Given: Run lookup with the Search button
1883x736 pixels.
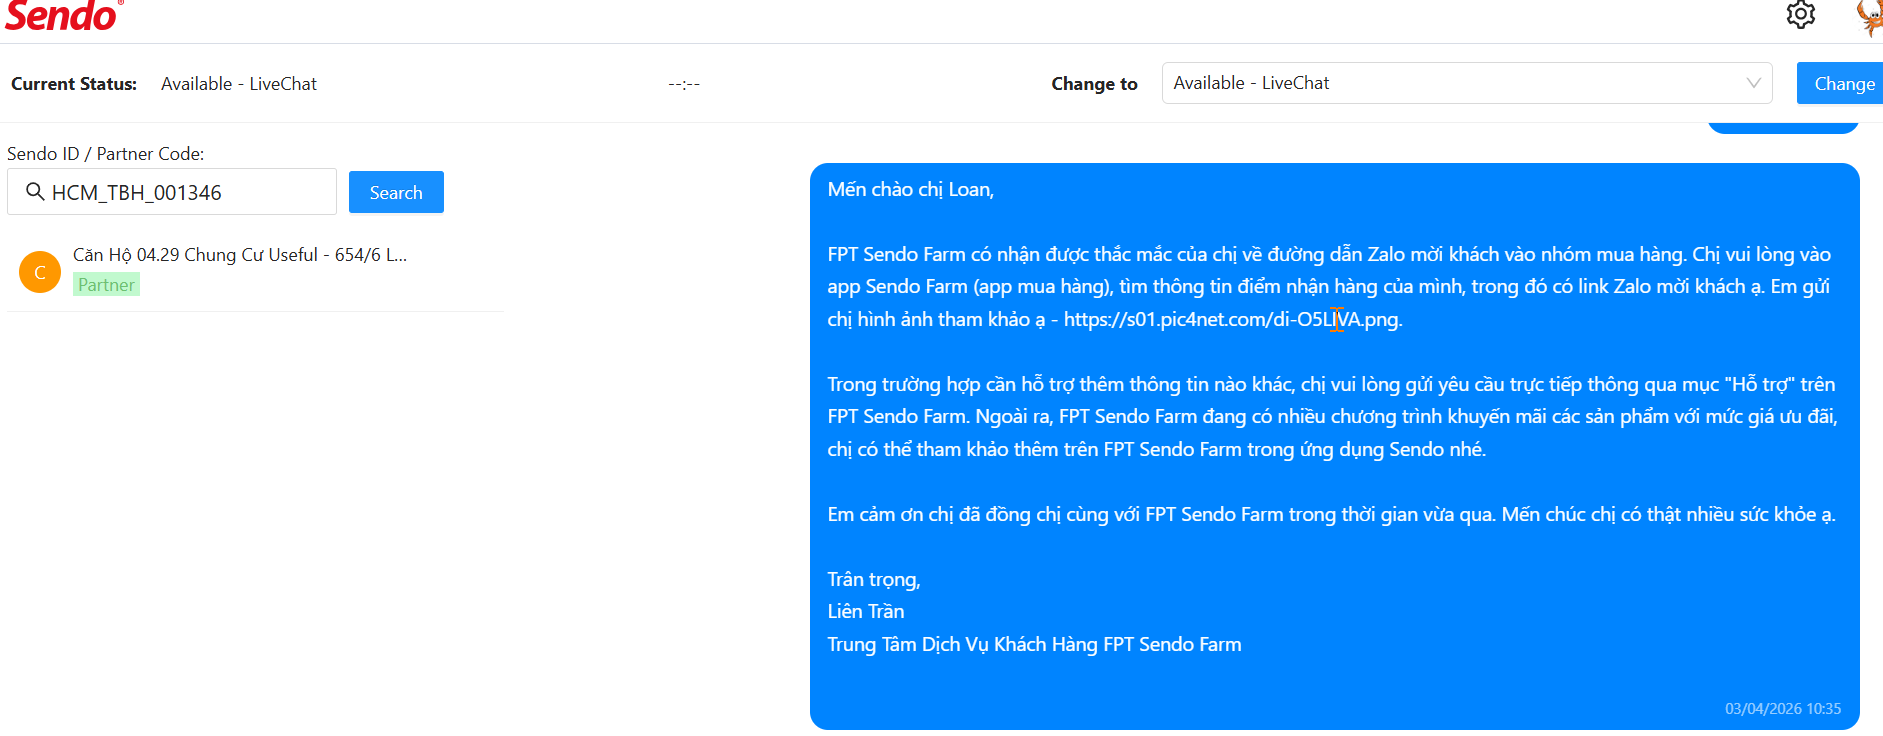Looking at the screenshot, I should coord(396,192).
